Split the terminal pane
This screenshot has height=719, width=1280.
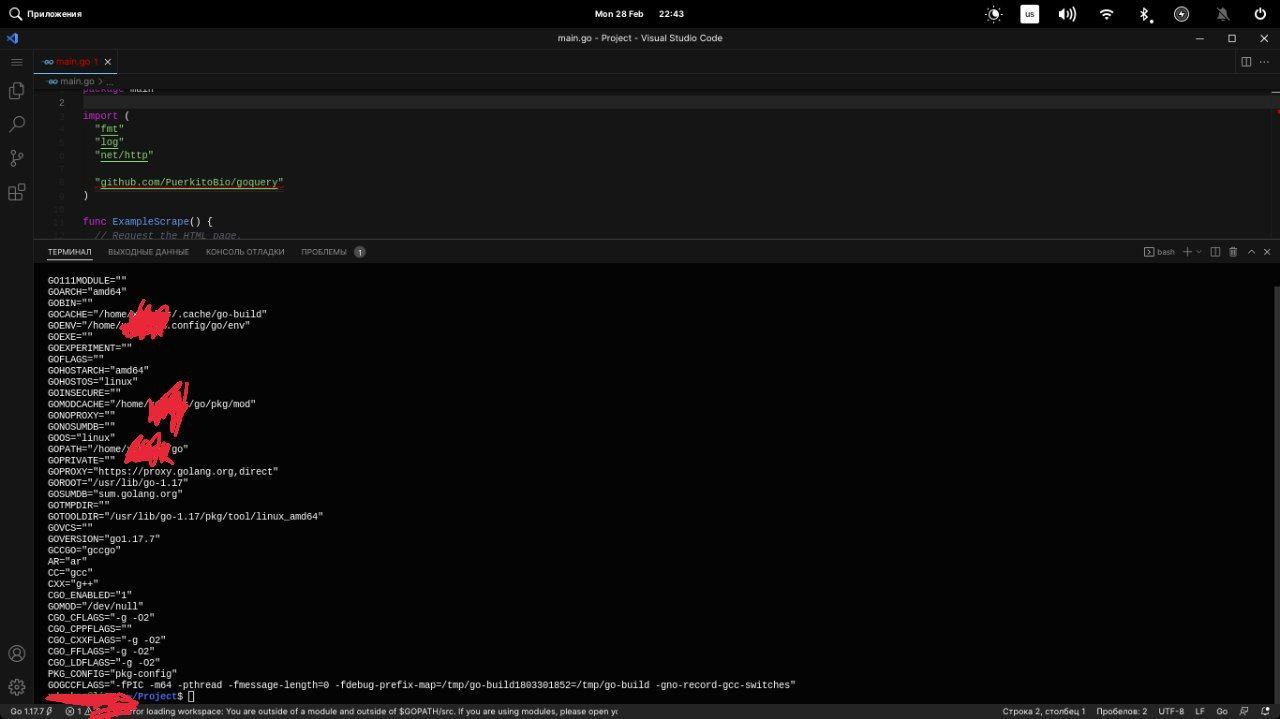click(1215, 252)
